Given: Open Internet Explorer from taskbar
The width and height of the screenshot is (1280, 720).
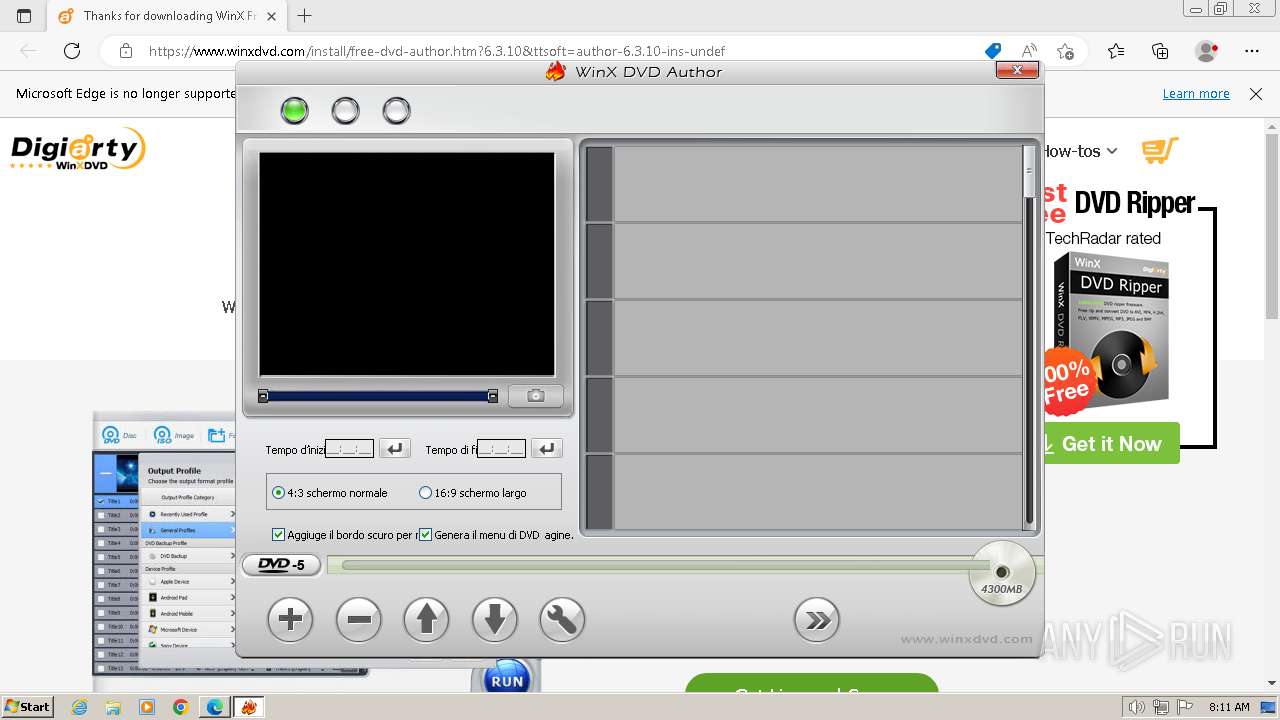Looking at the screenshot, I should coord(80,707).
